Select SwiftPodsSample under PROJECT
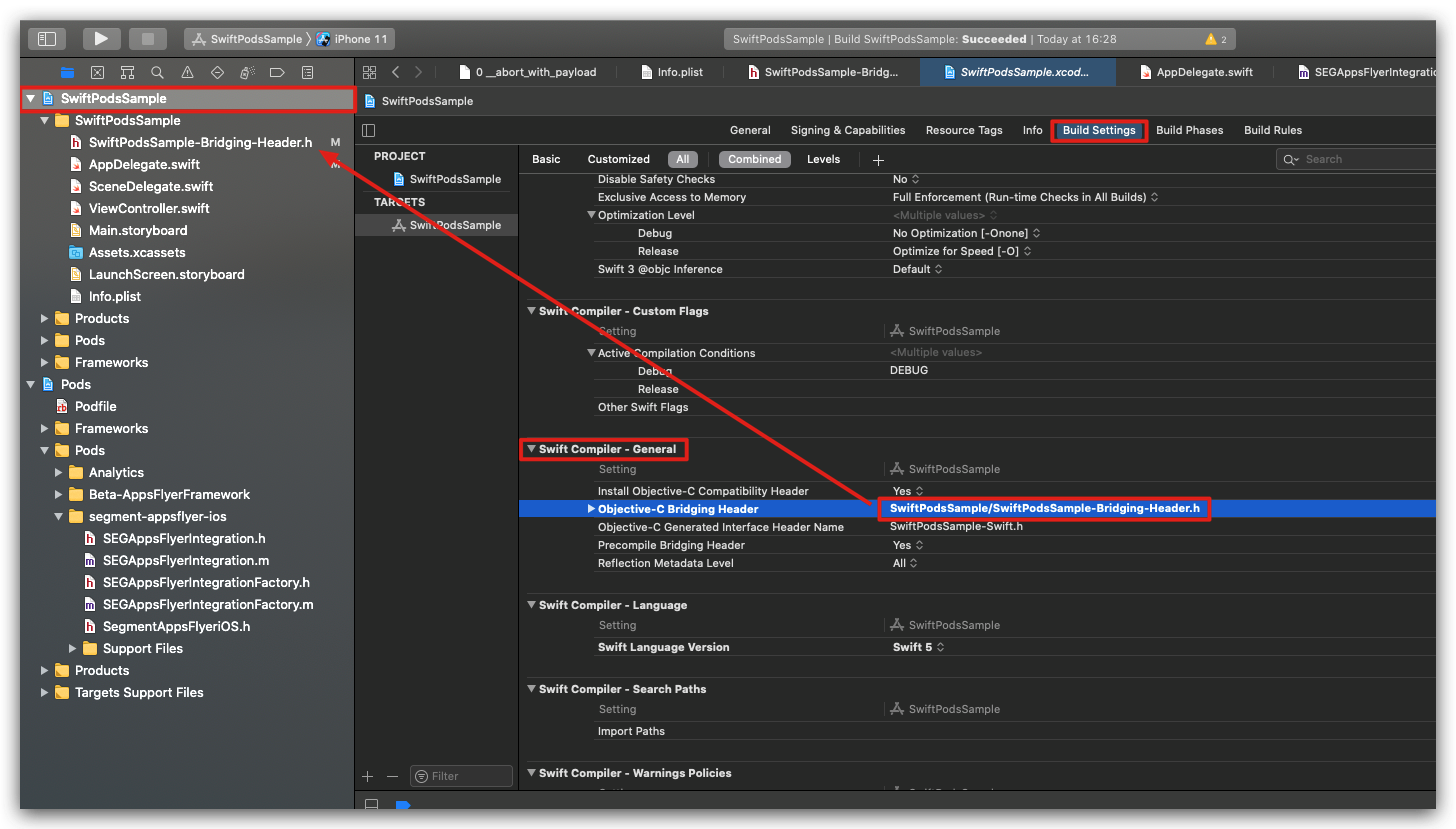Screen dimensions: 1456x829 pyautogui.click(x=446, y=179)
